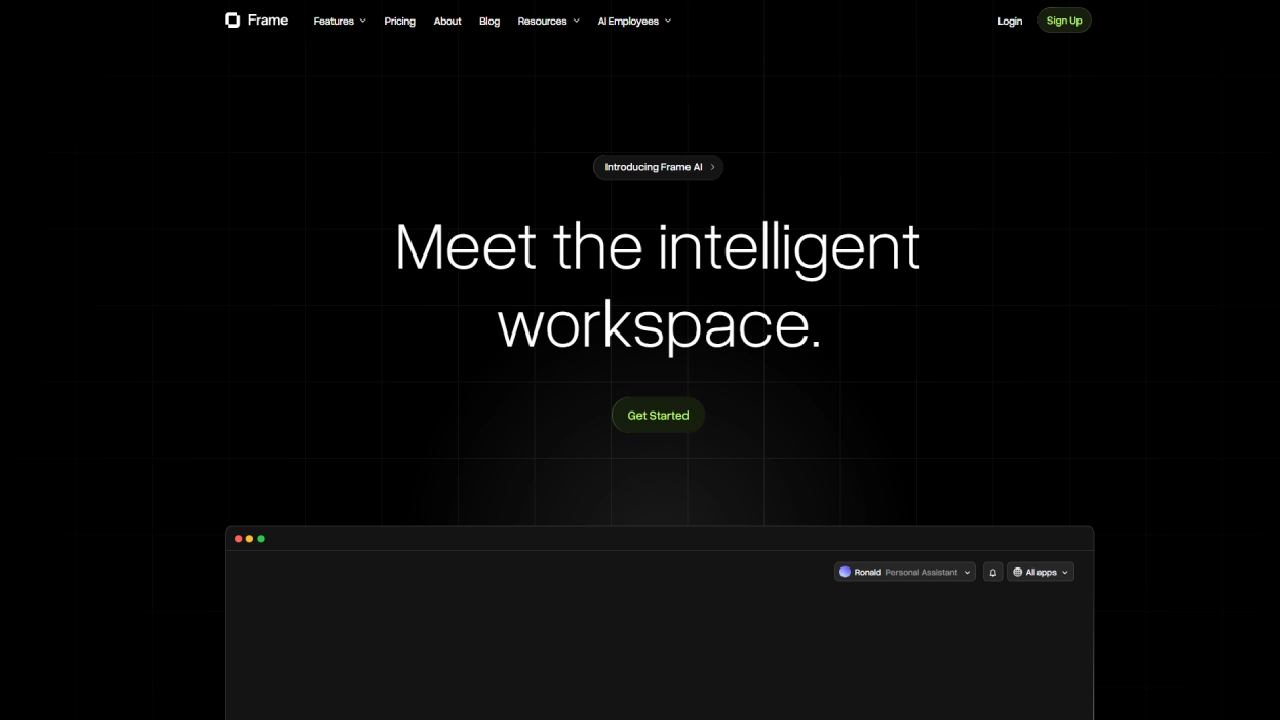Open the About page
Viewport: 1280px width, 720px height.
coord(447,21)
